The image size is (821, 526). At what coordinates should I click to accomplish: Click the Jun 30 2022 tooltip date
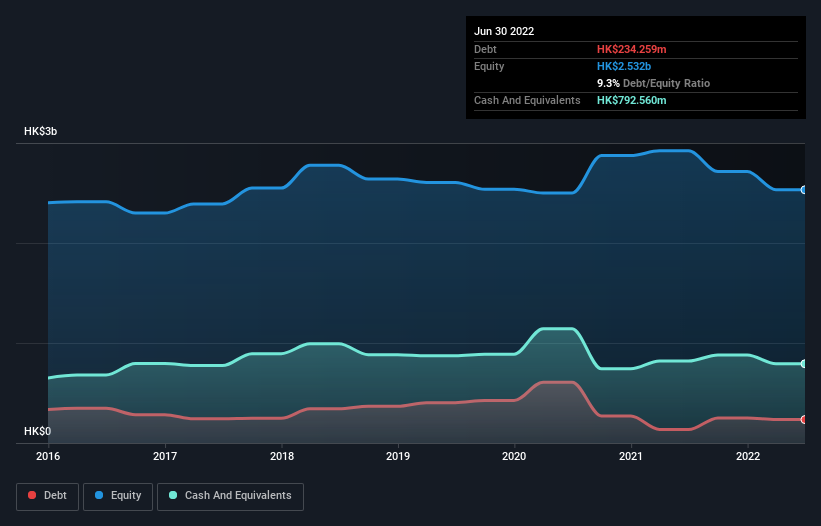[x=504, y=31]
